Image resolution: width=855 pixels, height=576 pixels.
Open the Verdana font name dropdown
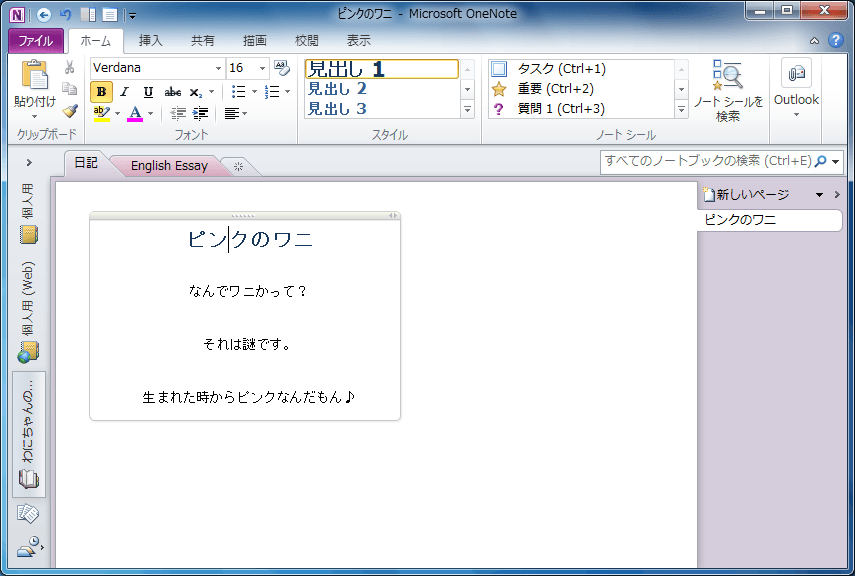218,68
